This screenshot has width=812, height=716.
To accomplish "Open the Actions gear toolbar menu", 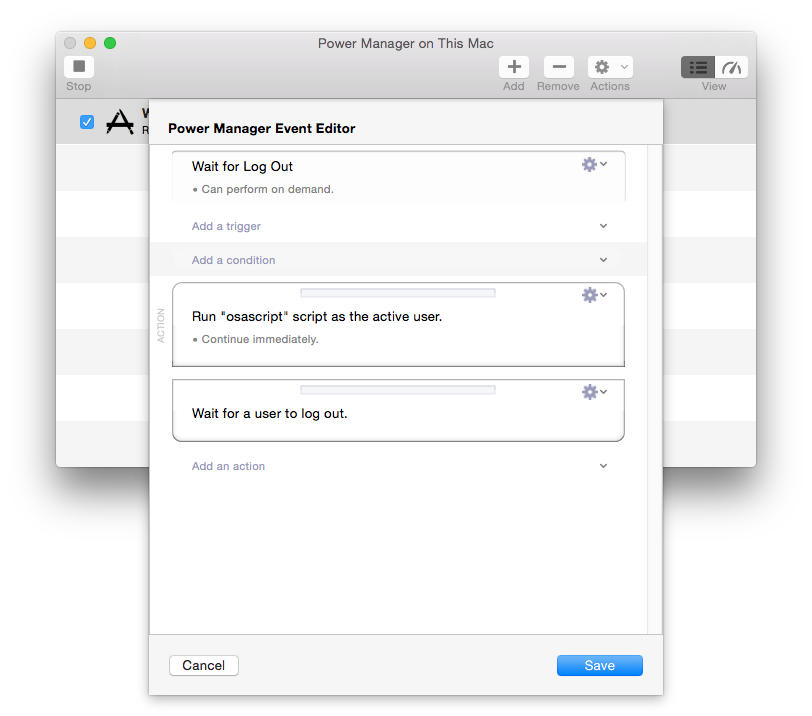I will 610,67.
